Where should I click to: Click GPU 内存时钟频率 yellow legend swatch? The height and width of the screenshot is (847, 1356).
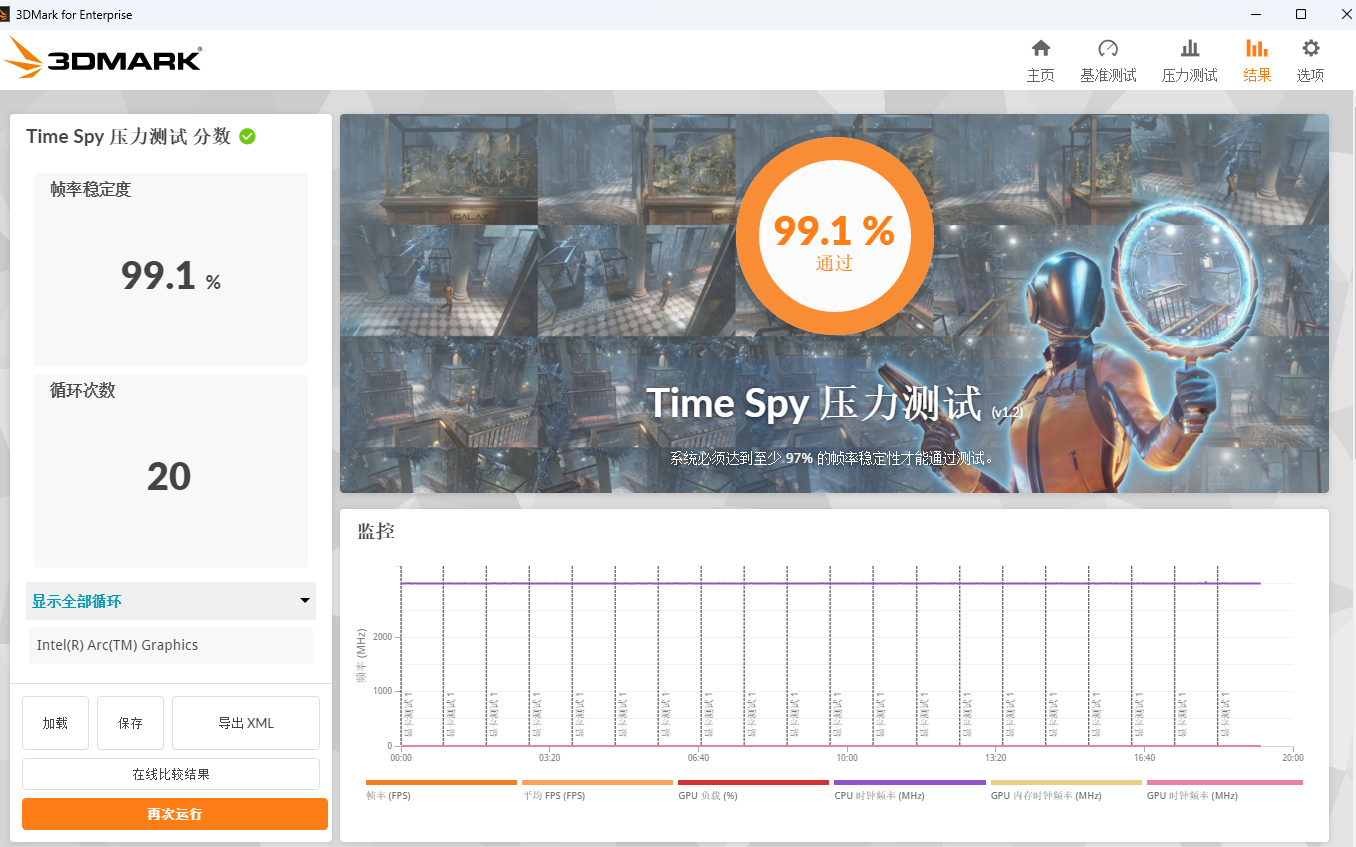(x=1065, y=782)
